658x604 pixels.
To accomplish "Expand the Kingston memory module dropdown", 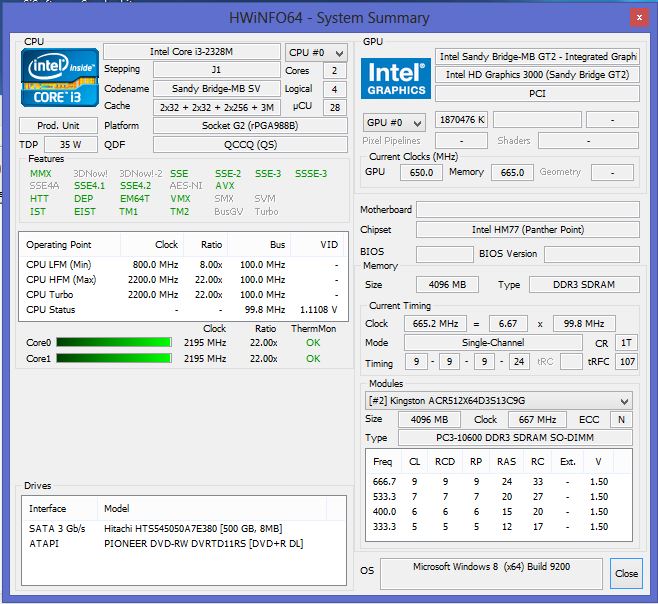I will tap(499, 401).
